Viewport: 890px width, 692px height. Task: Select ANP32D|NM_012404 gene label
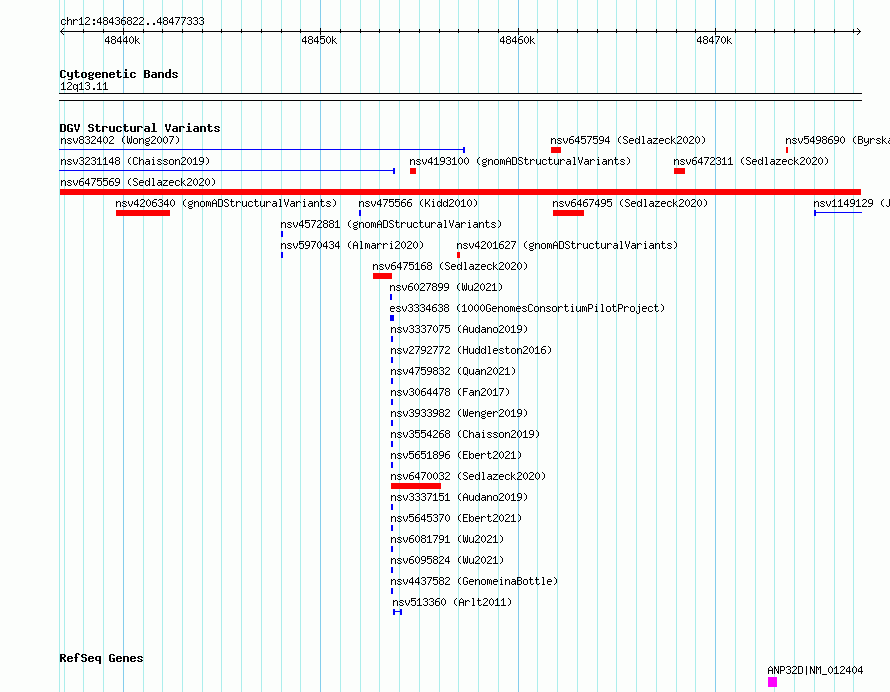pyautogui.click(x=815, y=670)
